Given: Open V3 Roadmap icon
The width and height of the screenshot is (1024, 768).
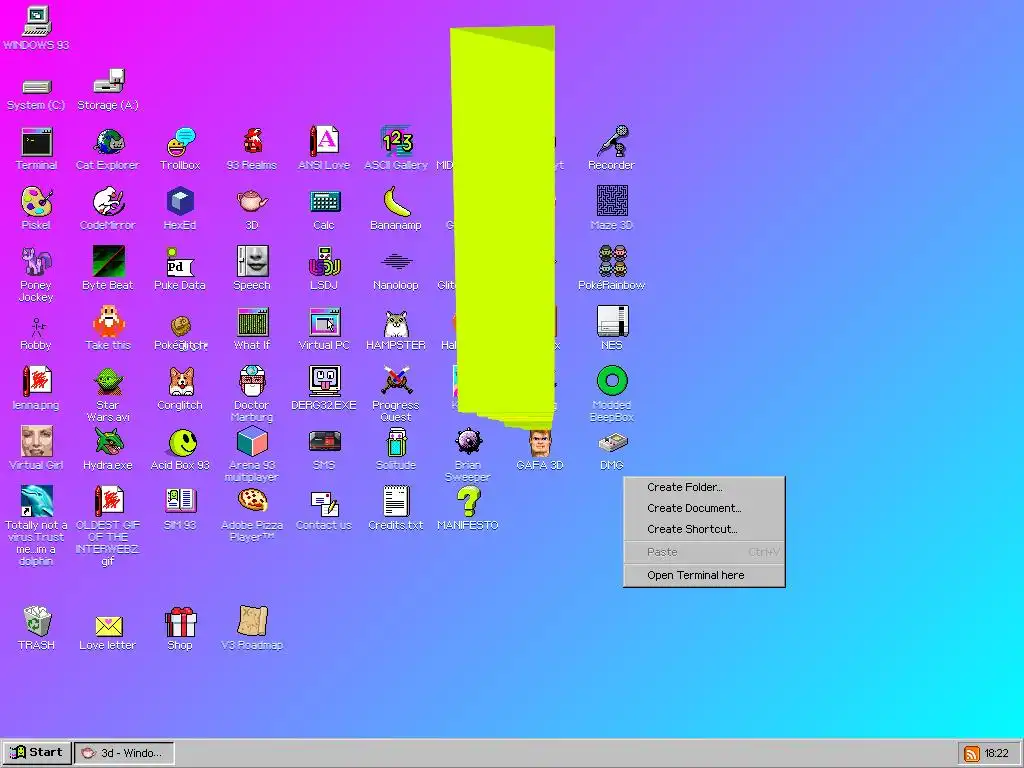Looking at the screenshot, I should (x=252, y=622).
